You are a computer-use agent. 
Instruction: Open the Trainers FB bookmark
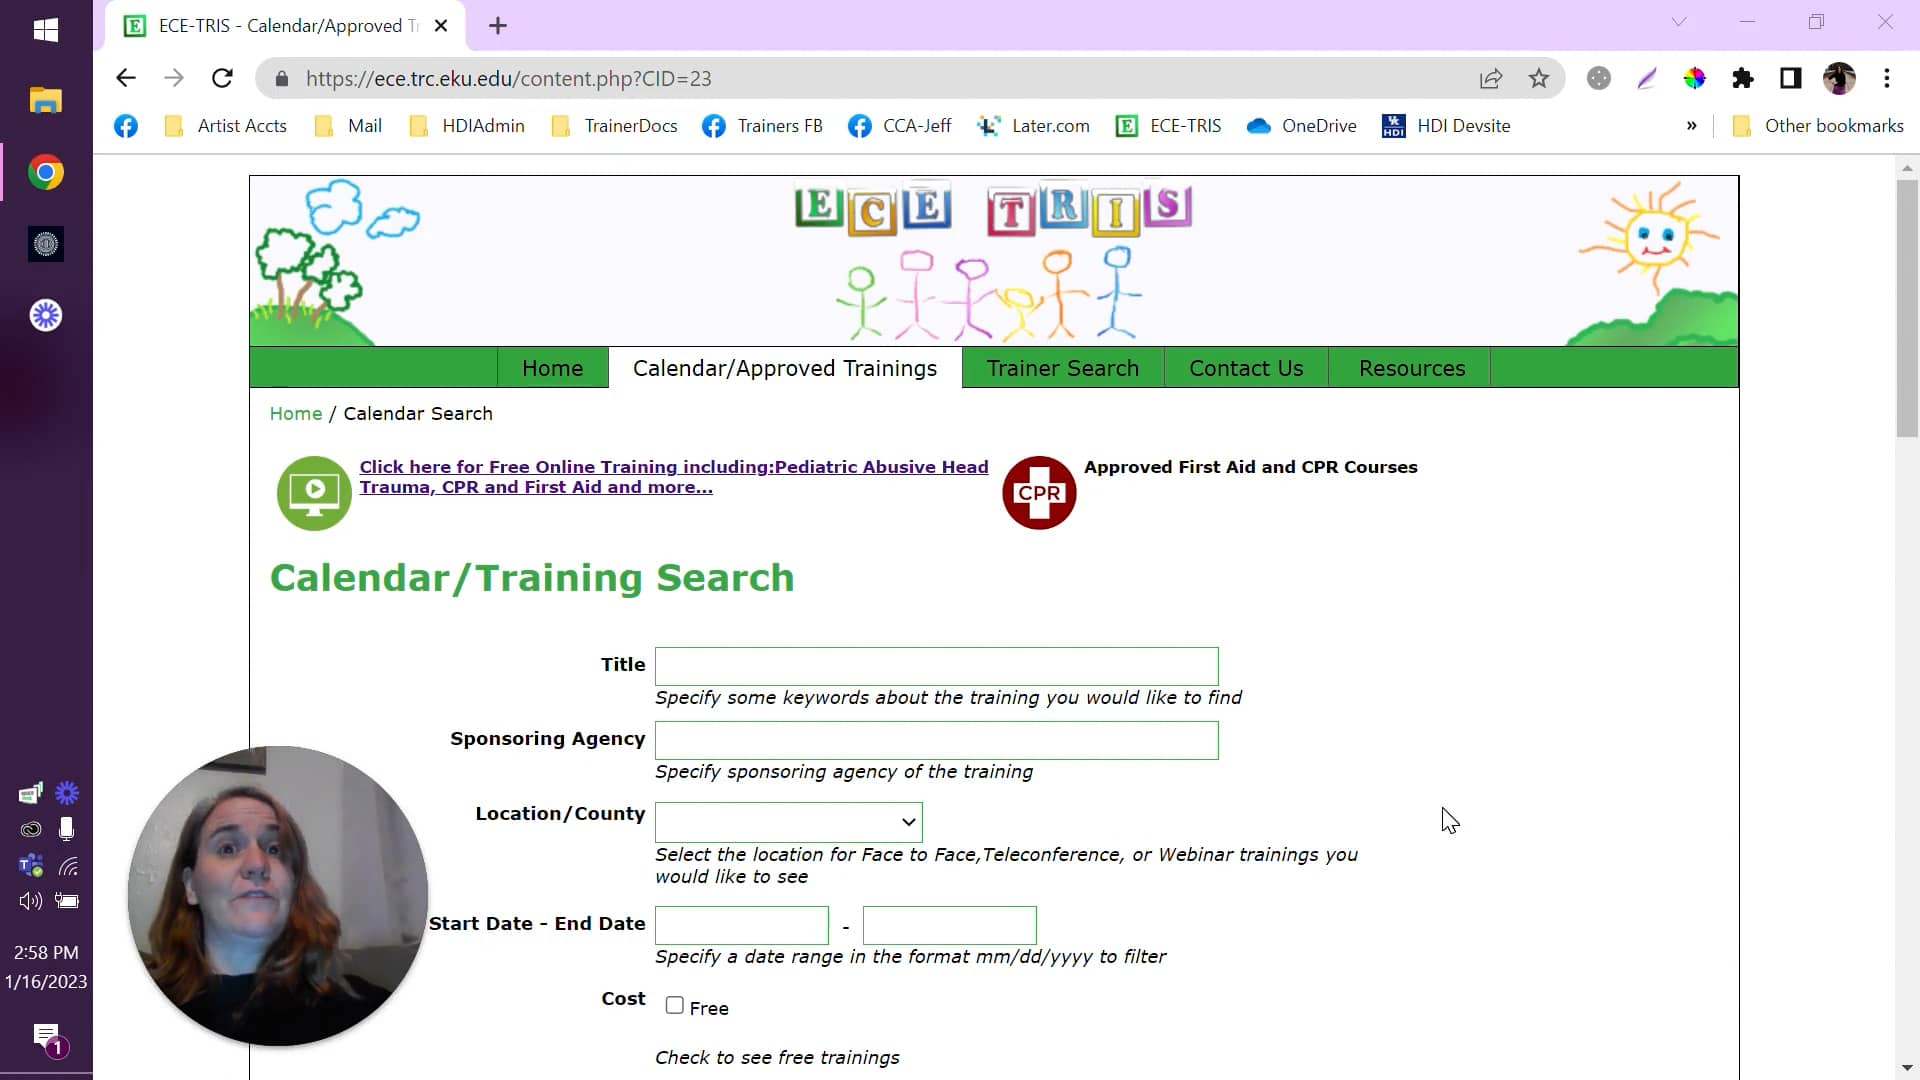pos(762,126)
